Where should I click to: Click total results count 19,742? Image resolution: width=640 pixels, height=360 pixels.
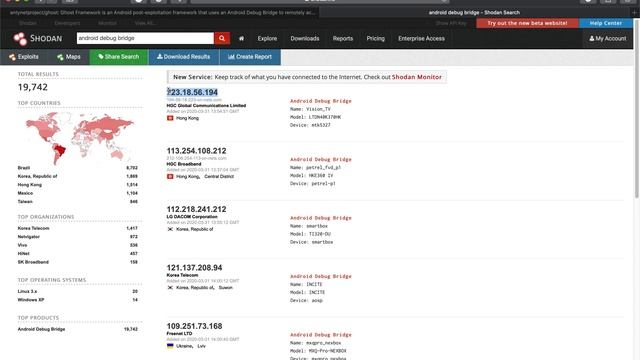click(33, 87)
